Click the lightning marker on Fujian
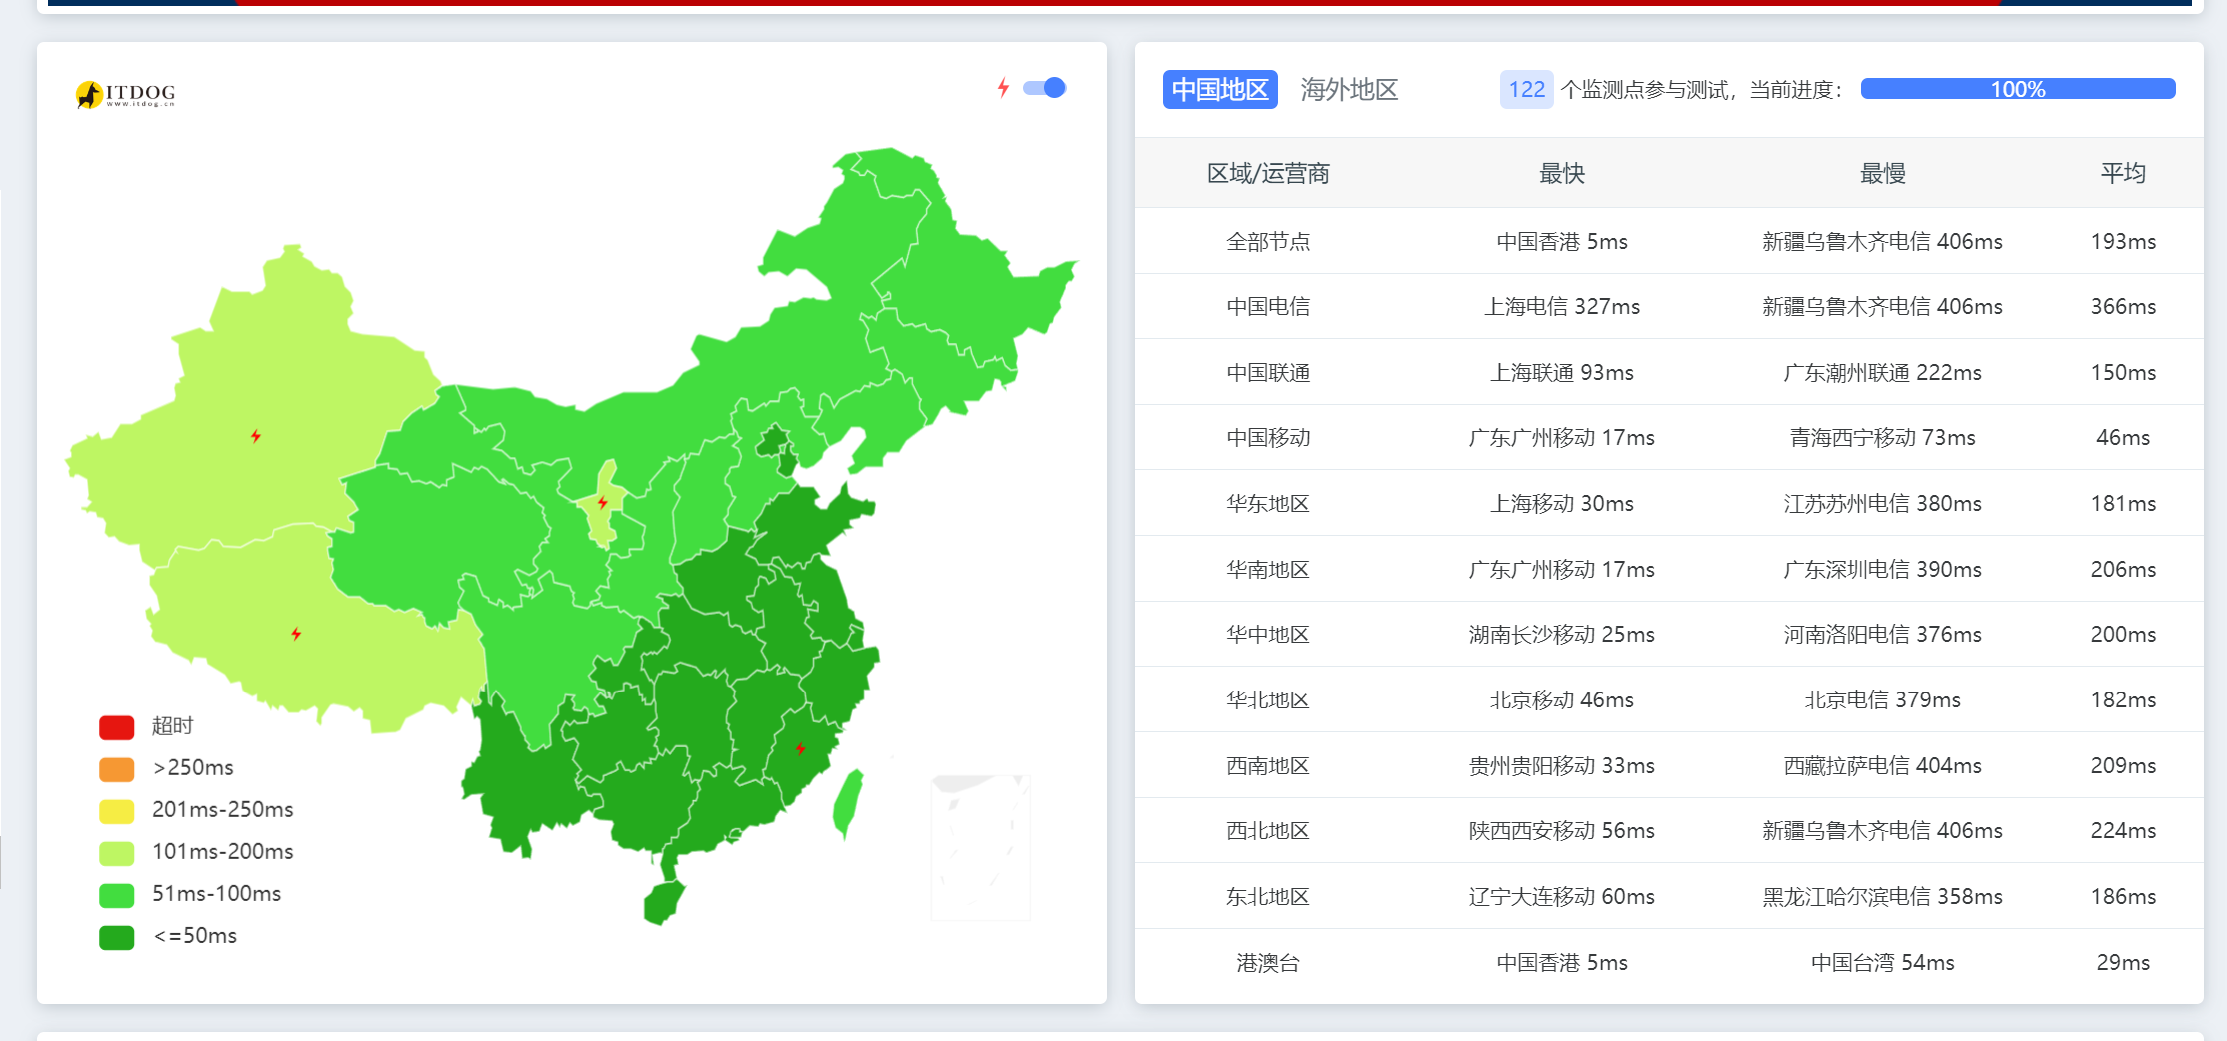 pos(800,748)
